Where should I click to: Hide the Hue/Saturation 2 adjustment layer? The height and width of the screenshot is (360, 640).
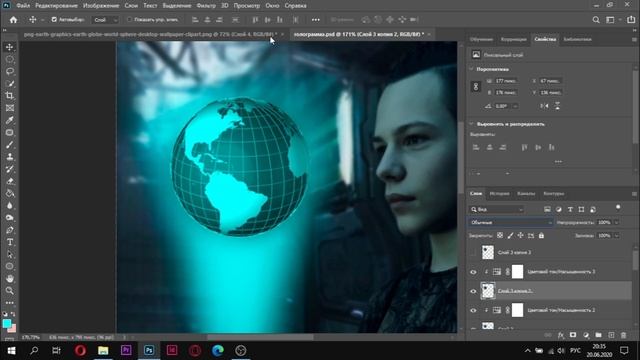click(473, 310)
